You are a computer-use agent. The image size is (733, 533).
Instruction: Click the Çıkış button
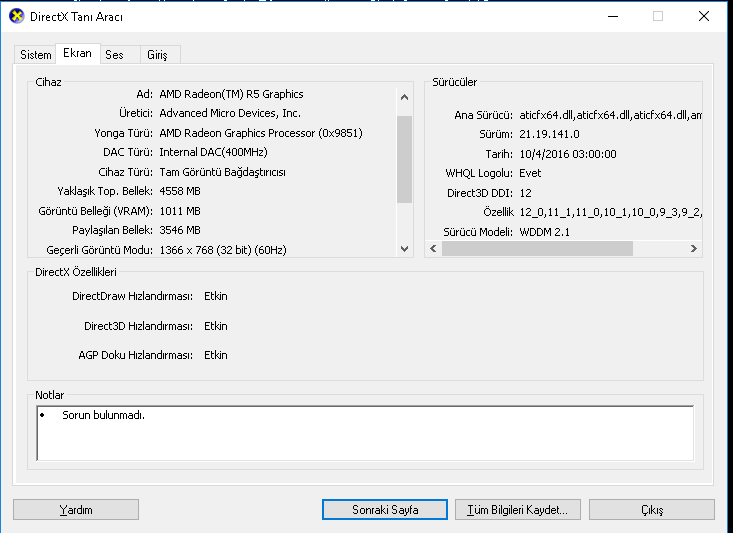pyautogui.click(x=652, y=510)
